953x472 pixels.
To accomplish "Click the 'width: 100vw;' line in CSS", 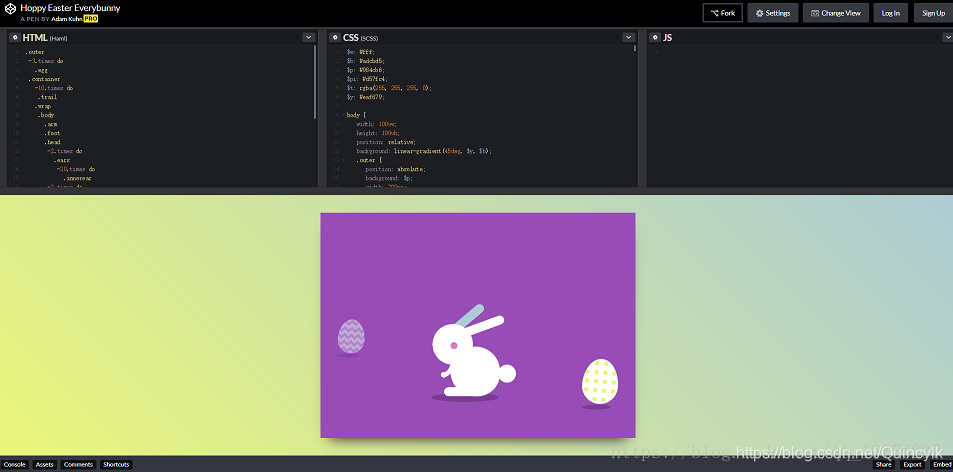I will coord(376,124).
